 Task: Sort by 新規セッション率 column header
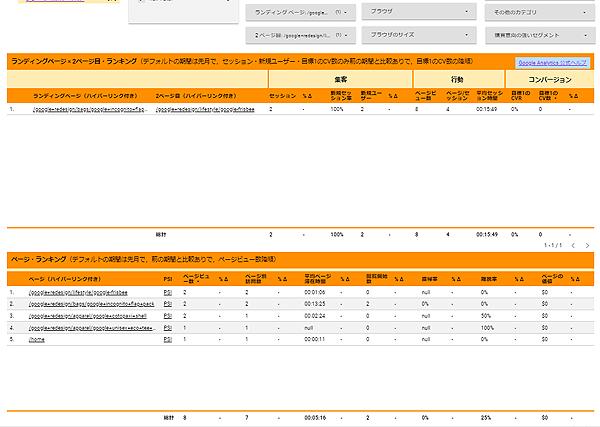(341, 96)
